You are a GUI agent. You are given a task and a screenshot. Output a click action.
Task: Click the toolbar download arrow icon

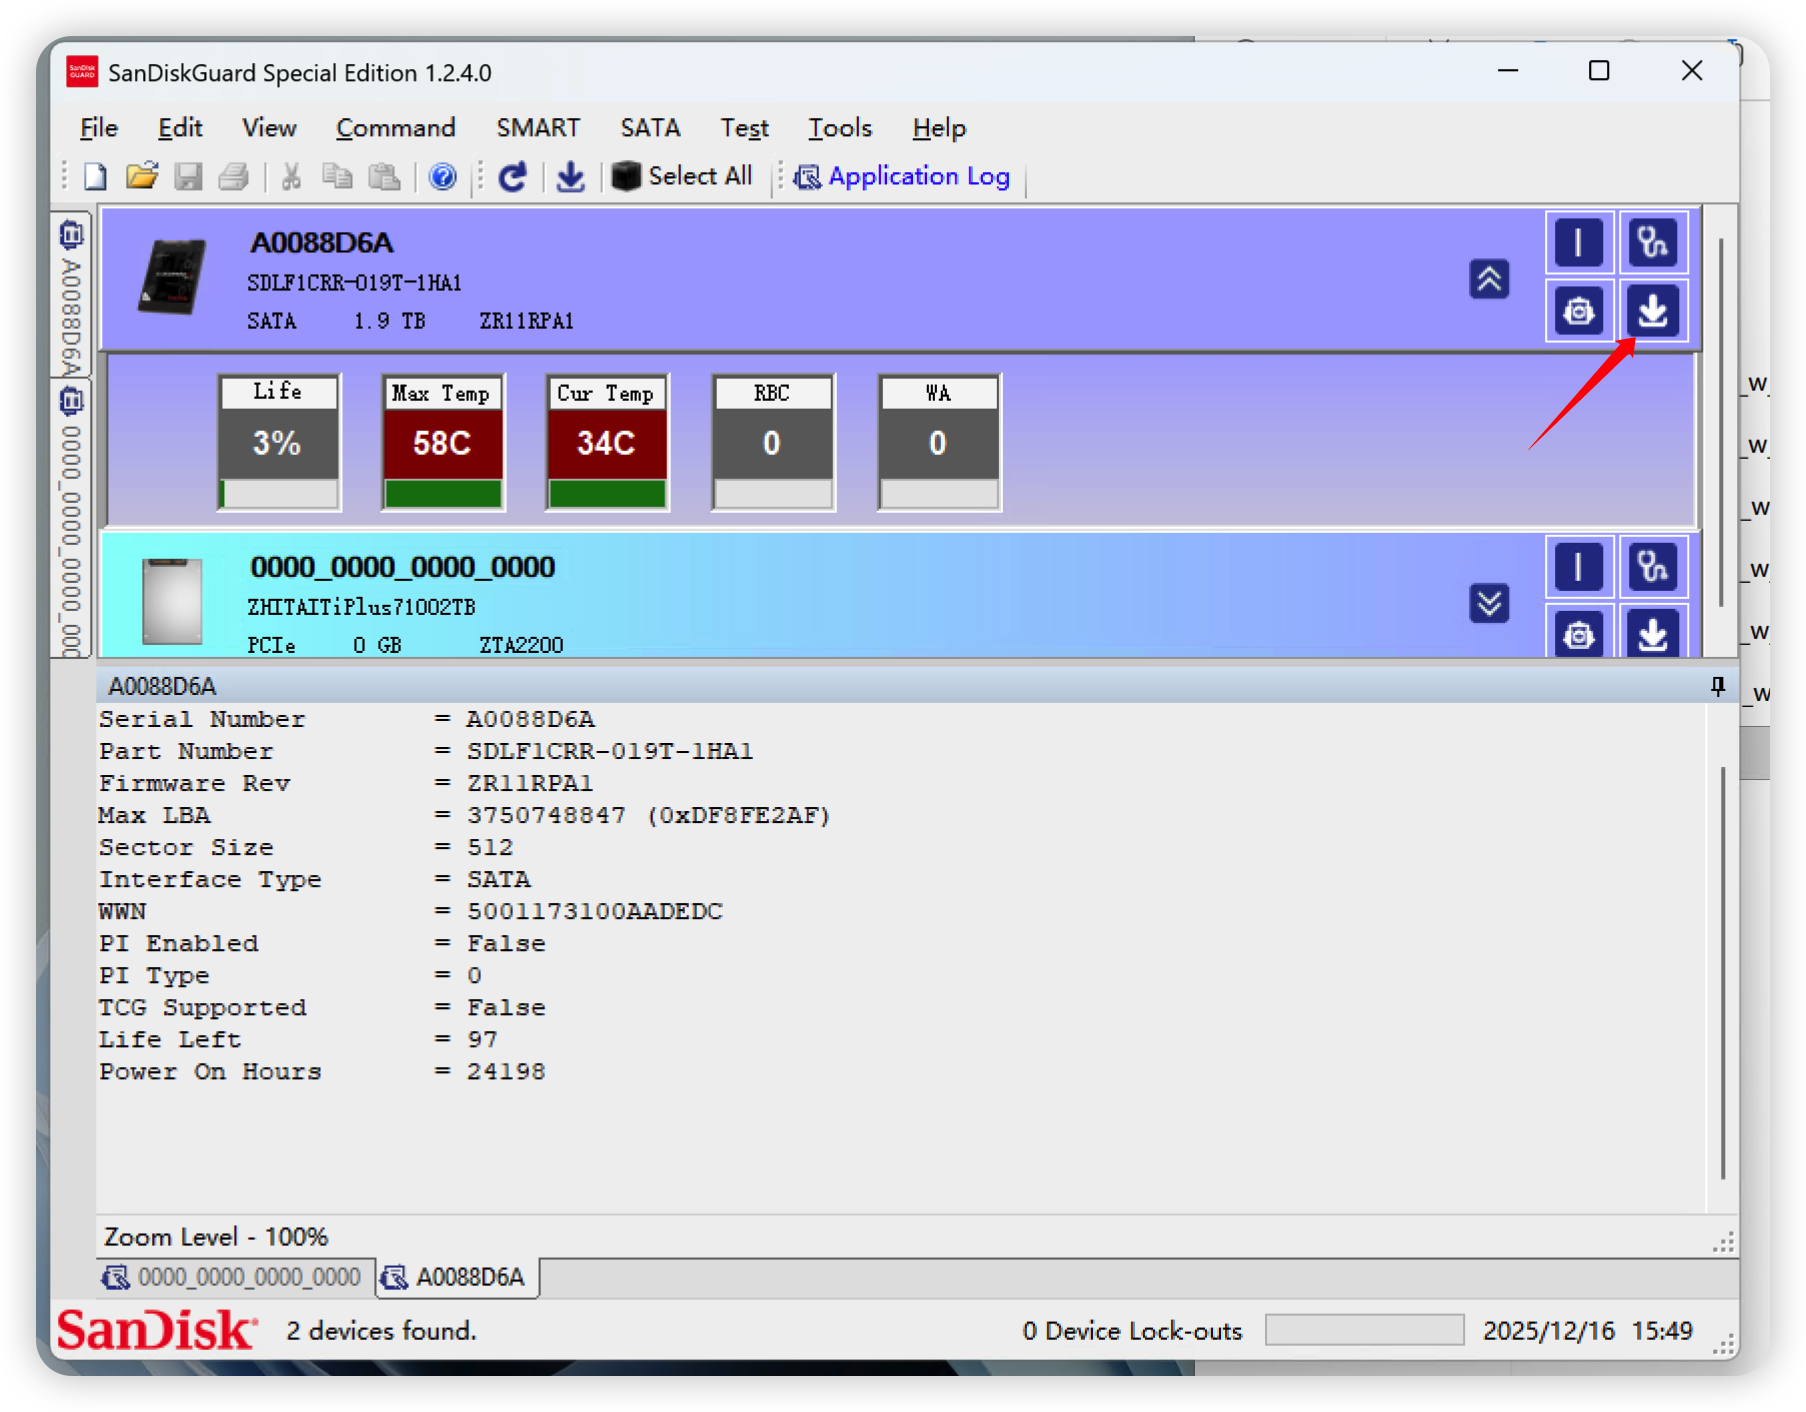pos(570,177)
